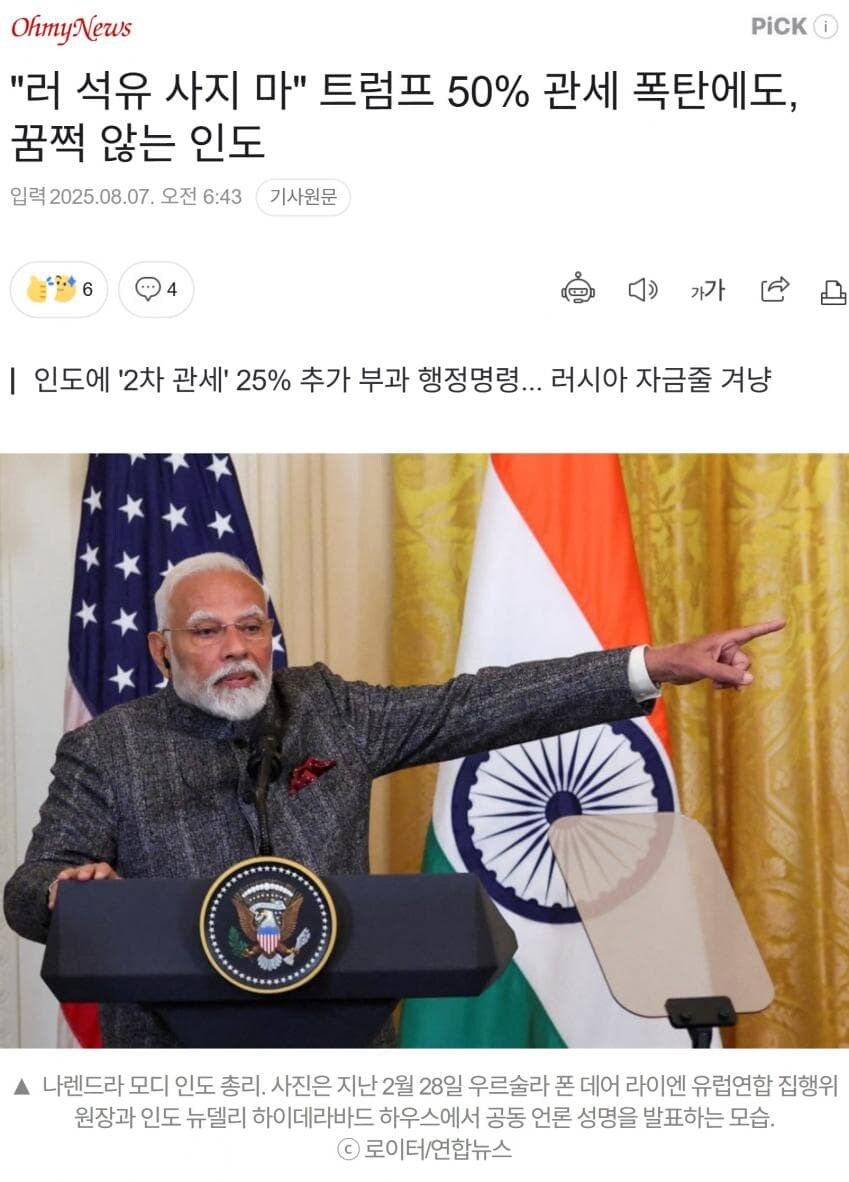Click the article date 2025.08.07
This screenshot has width=849, height=1182.
click(102, 197)
